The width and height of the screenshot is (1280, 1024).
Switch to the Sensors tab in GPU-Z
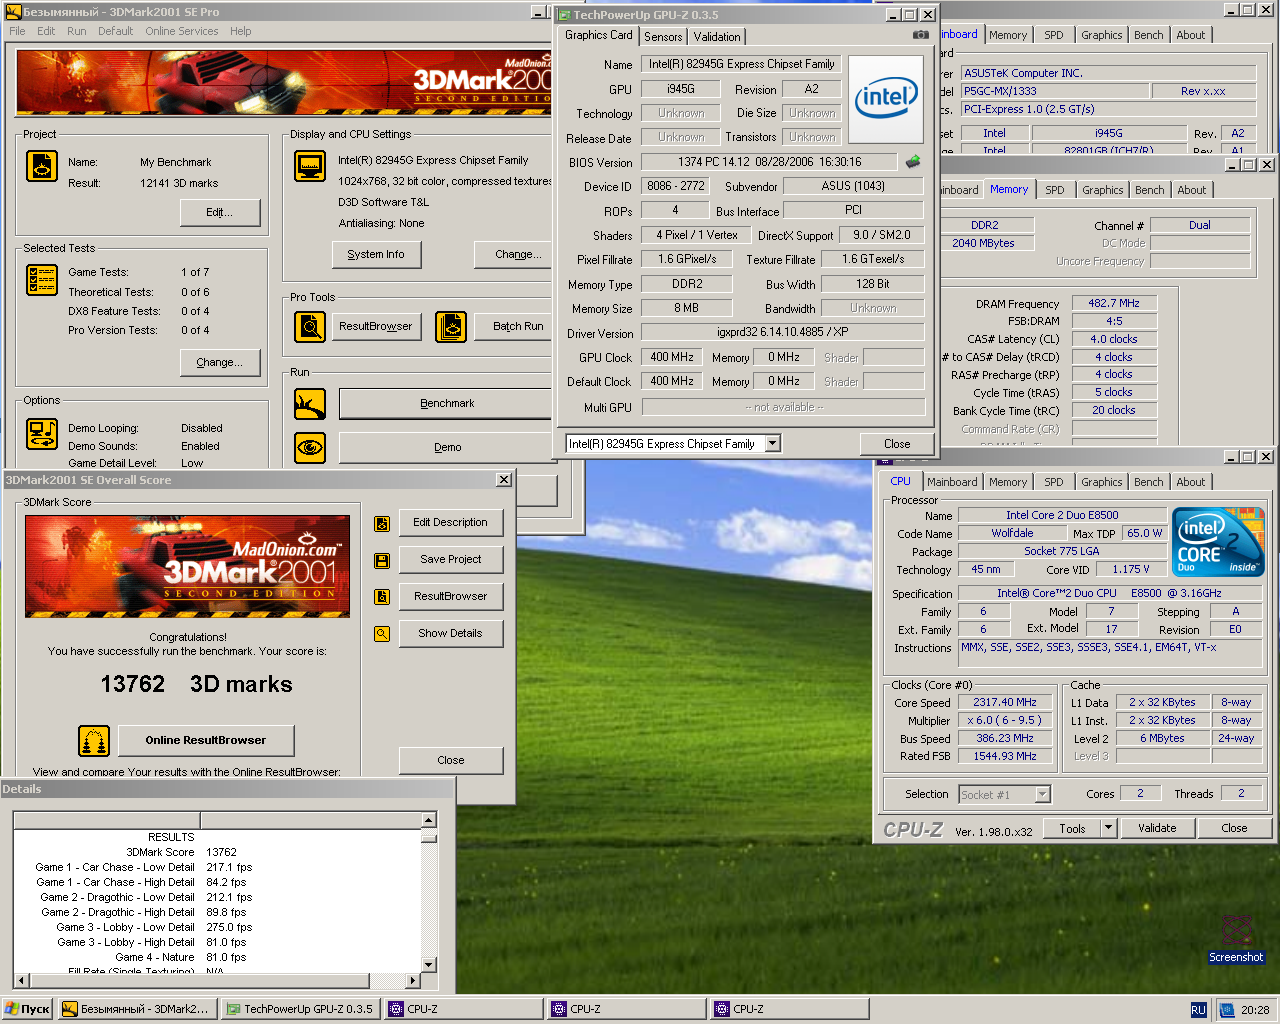pyautogui.click(x=663, y=37)
